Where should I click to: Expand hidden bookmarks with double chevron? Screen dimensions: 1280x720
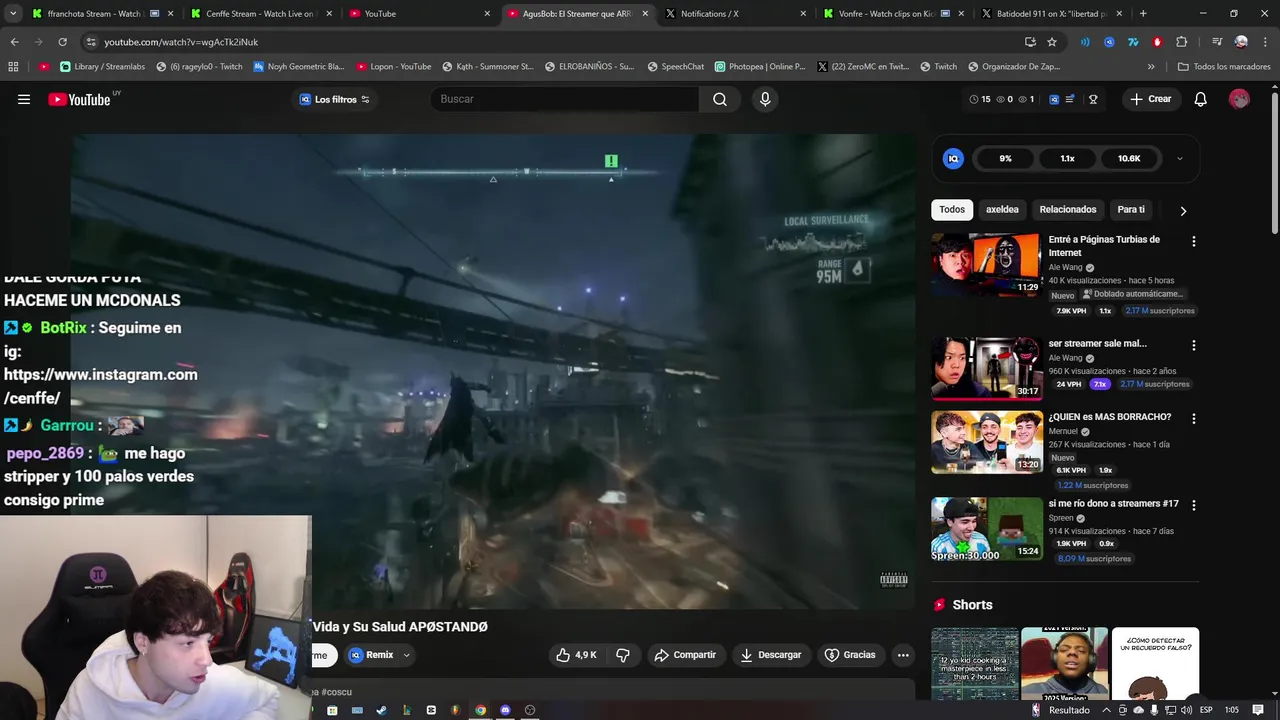tap(1151, 67)
